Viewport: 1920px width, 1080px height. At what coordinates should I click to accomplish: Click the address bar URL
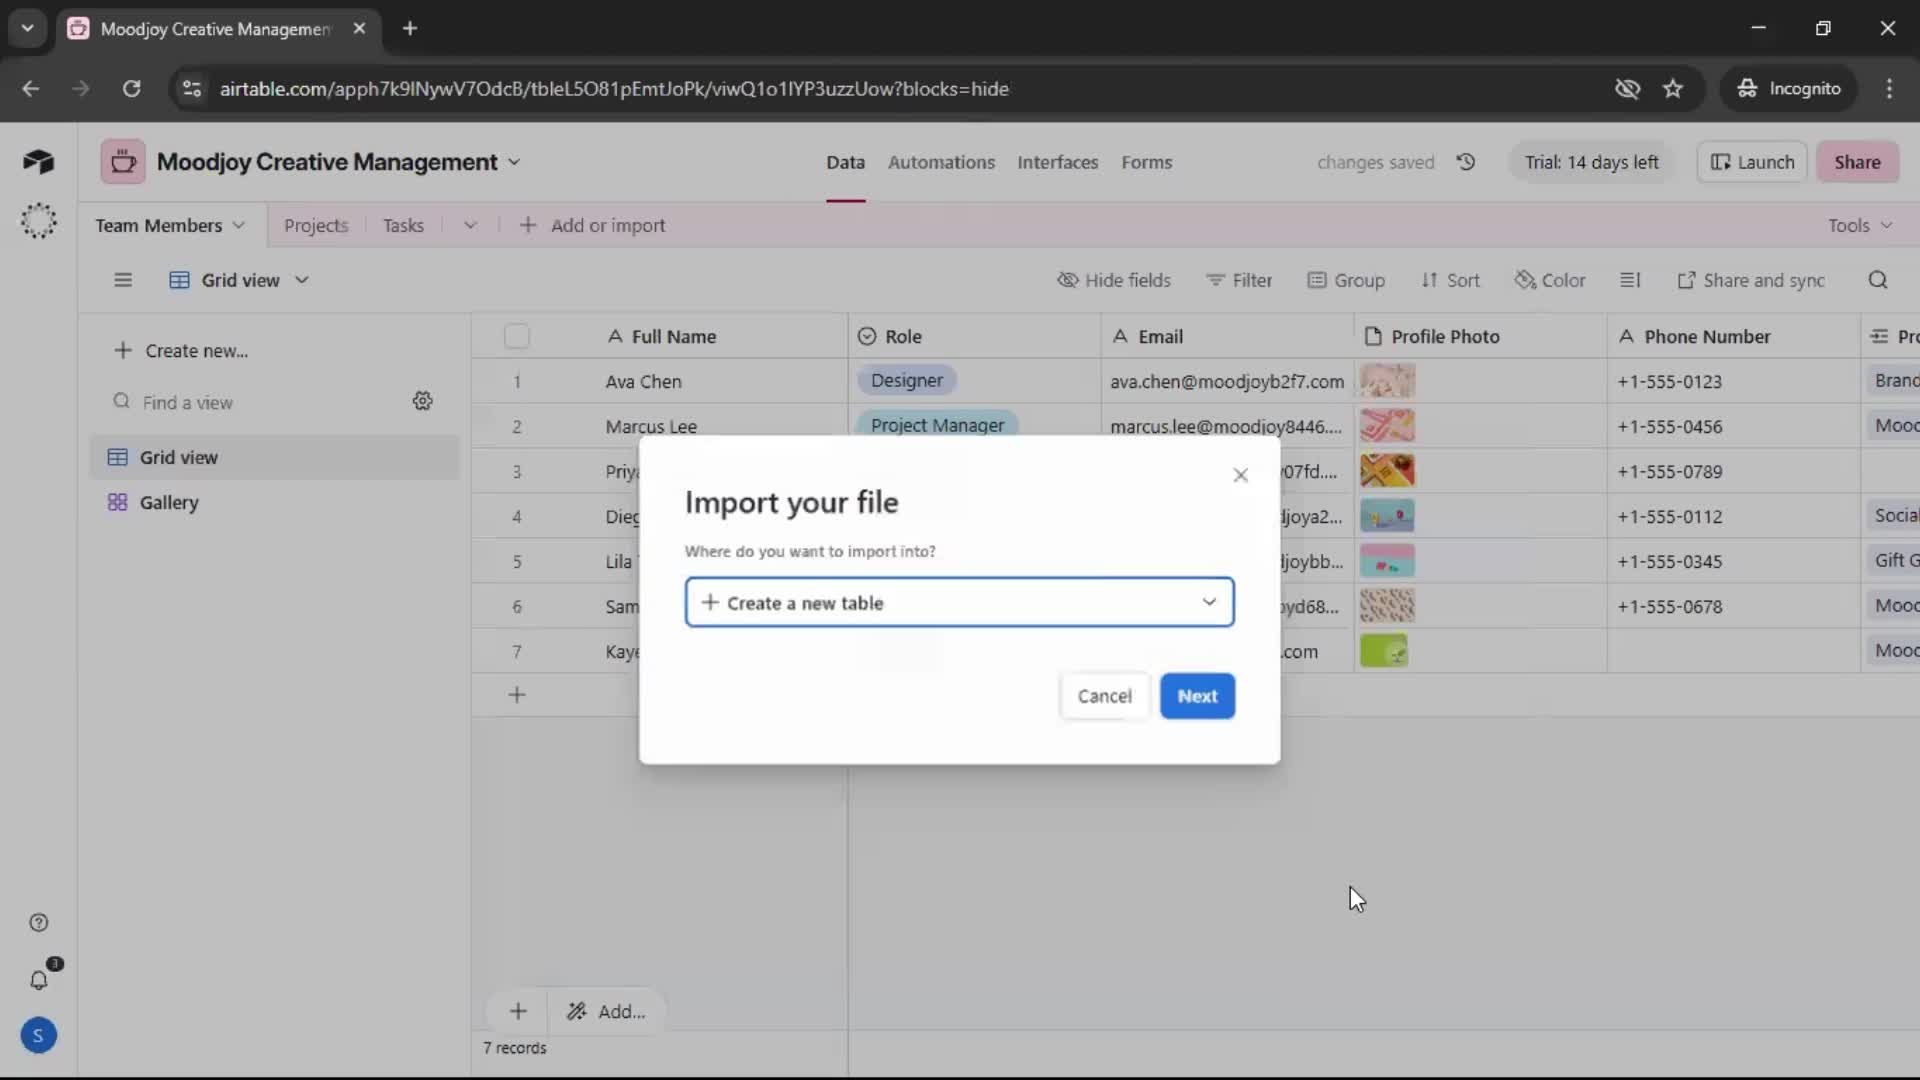click(x=614, y=88)
